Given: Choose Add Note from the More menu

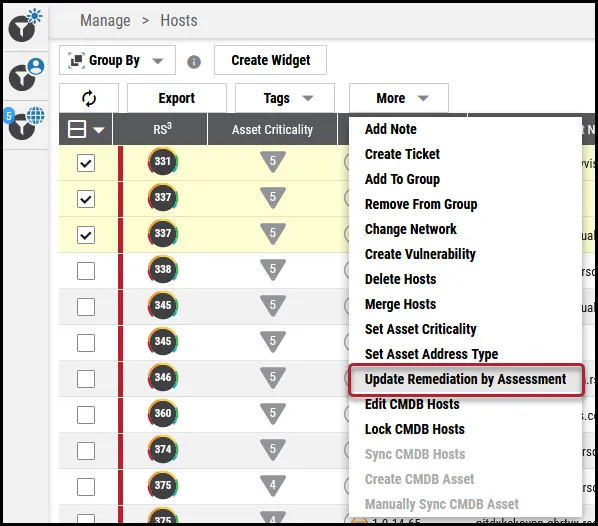Looking at the screenshot, I should click(x=391, y=129).
